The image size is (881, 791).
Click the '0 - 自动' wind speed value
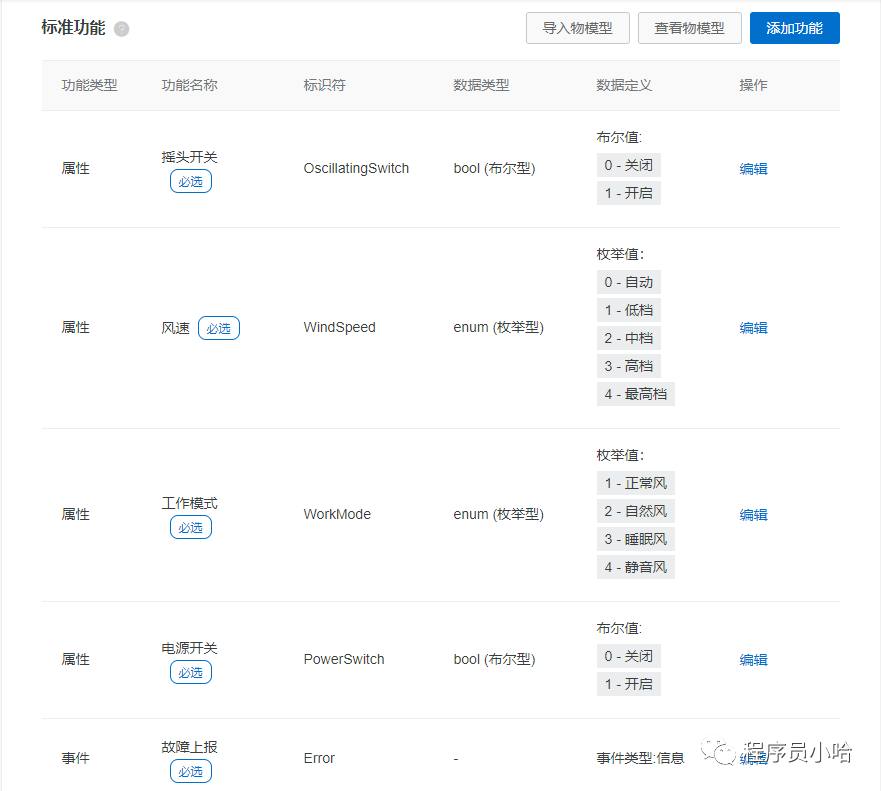(628, 282)
